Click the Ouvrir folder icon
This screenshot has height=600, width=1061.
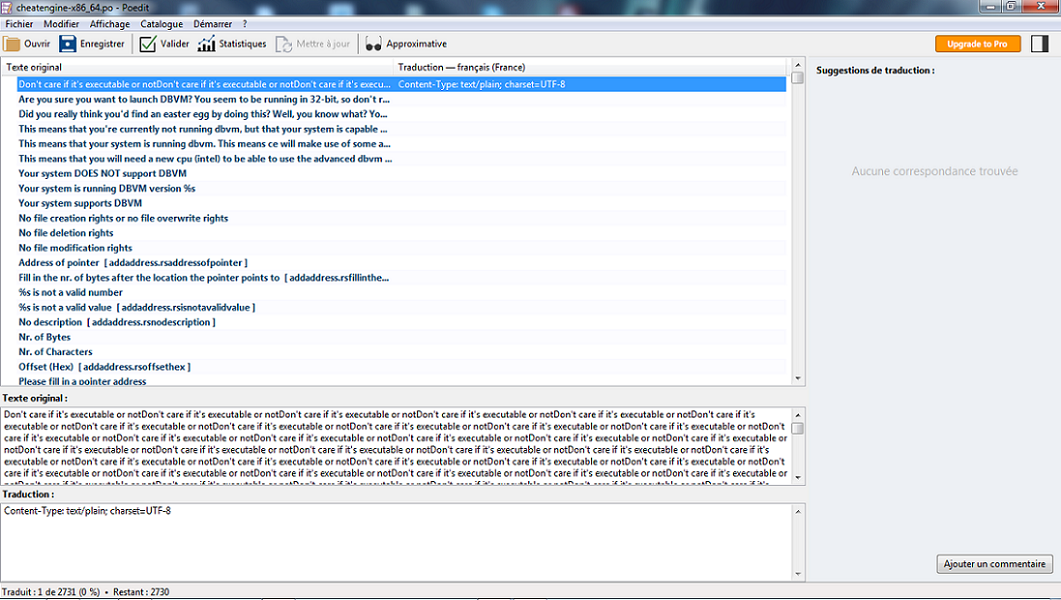tap(12, 44)
